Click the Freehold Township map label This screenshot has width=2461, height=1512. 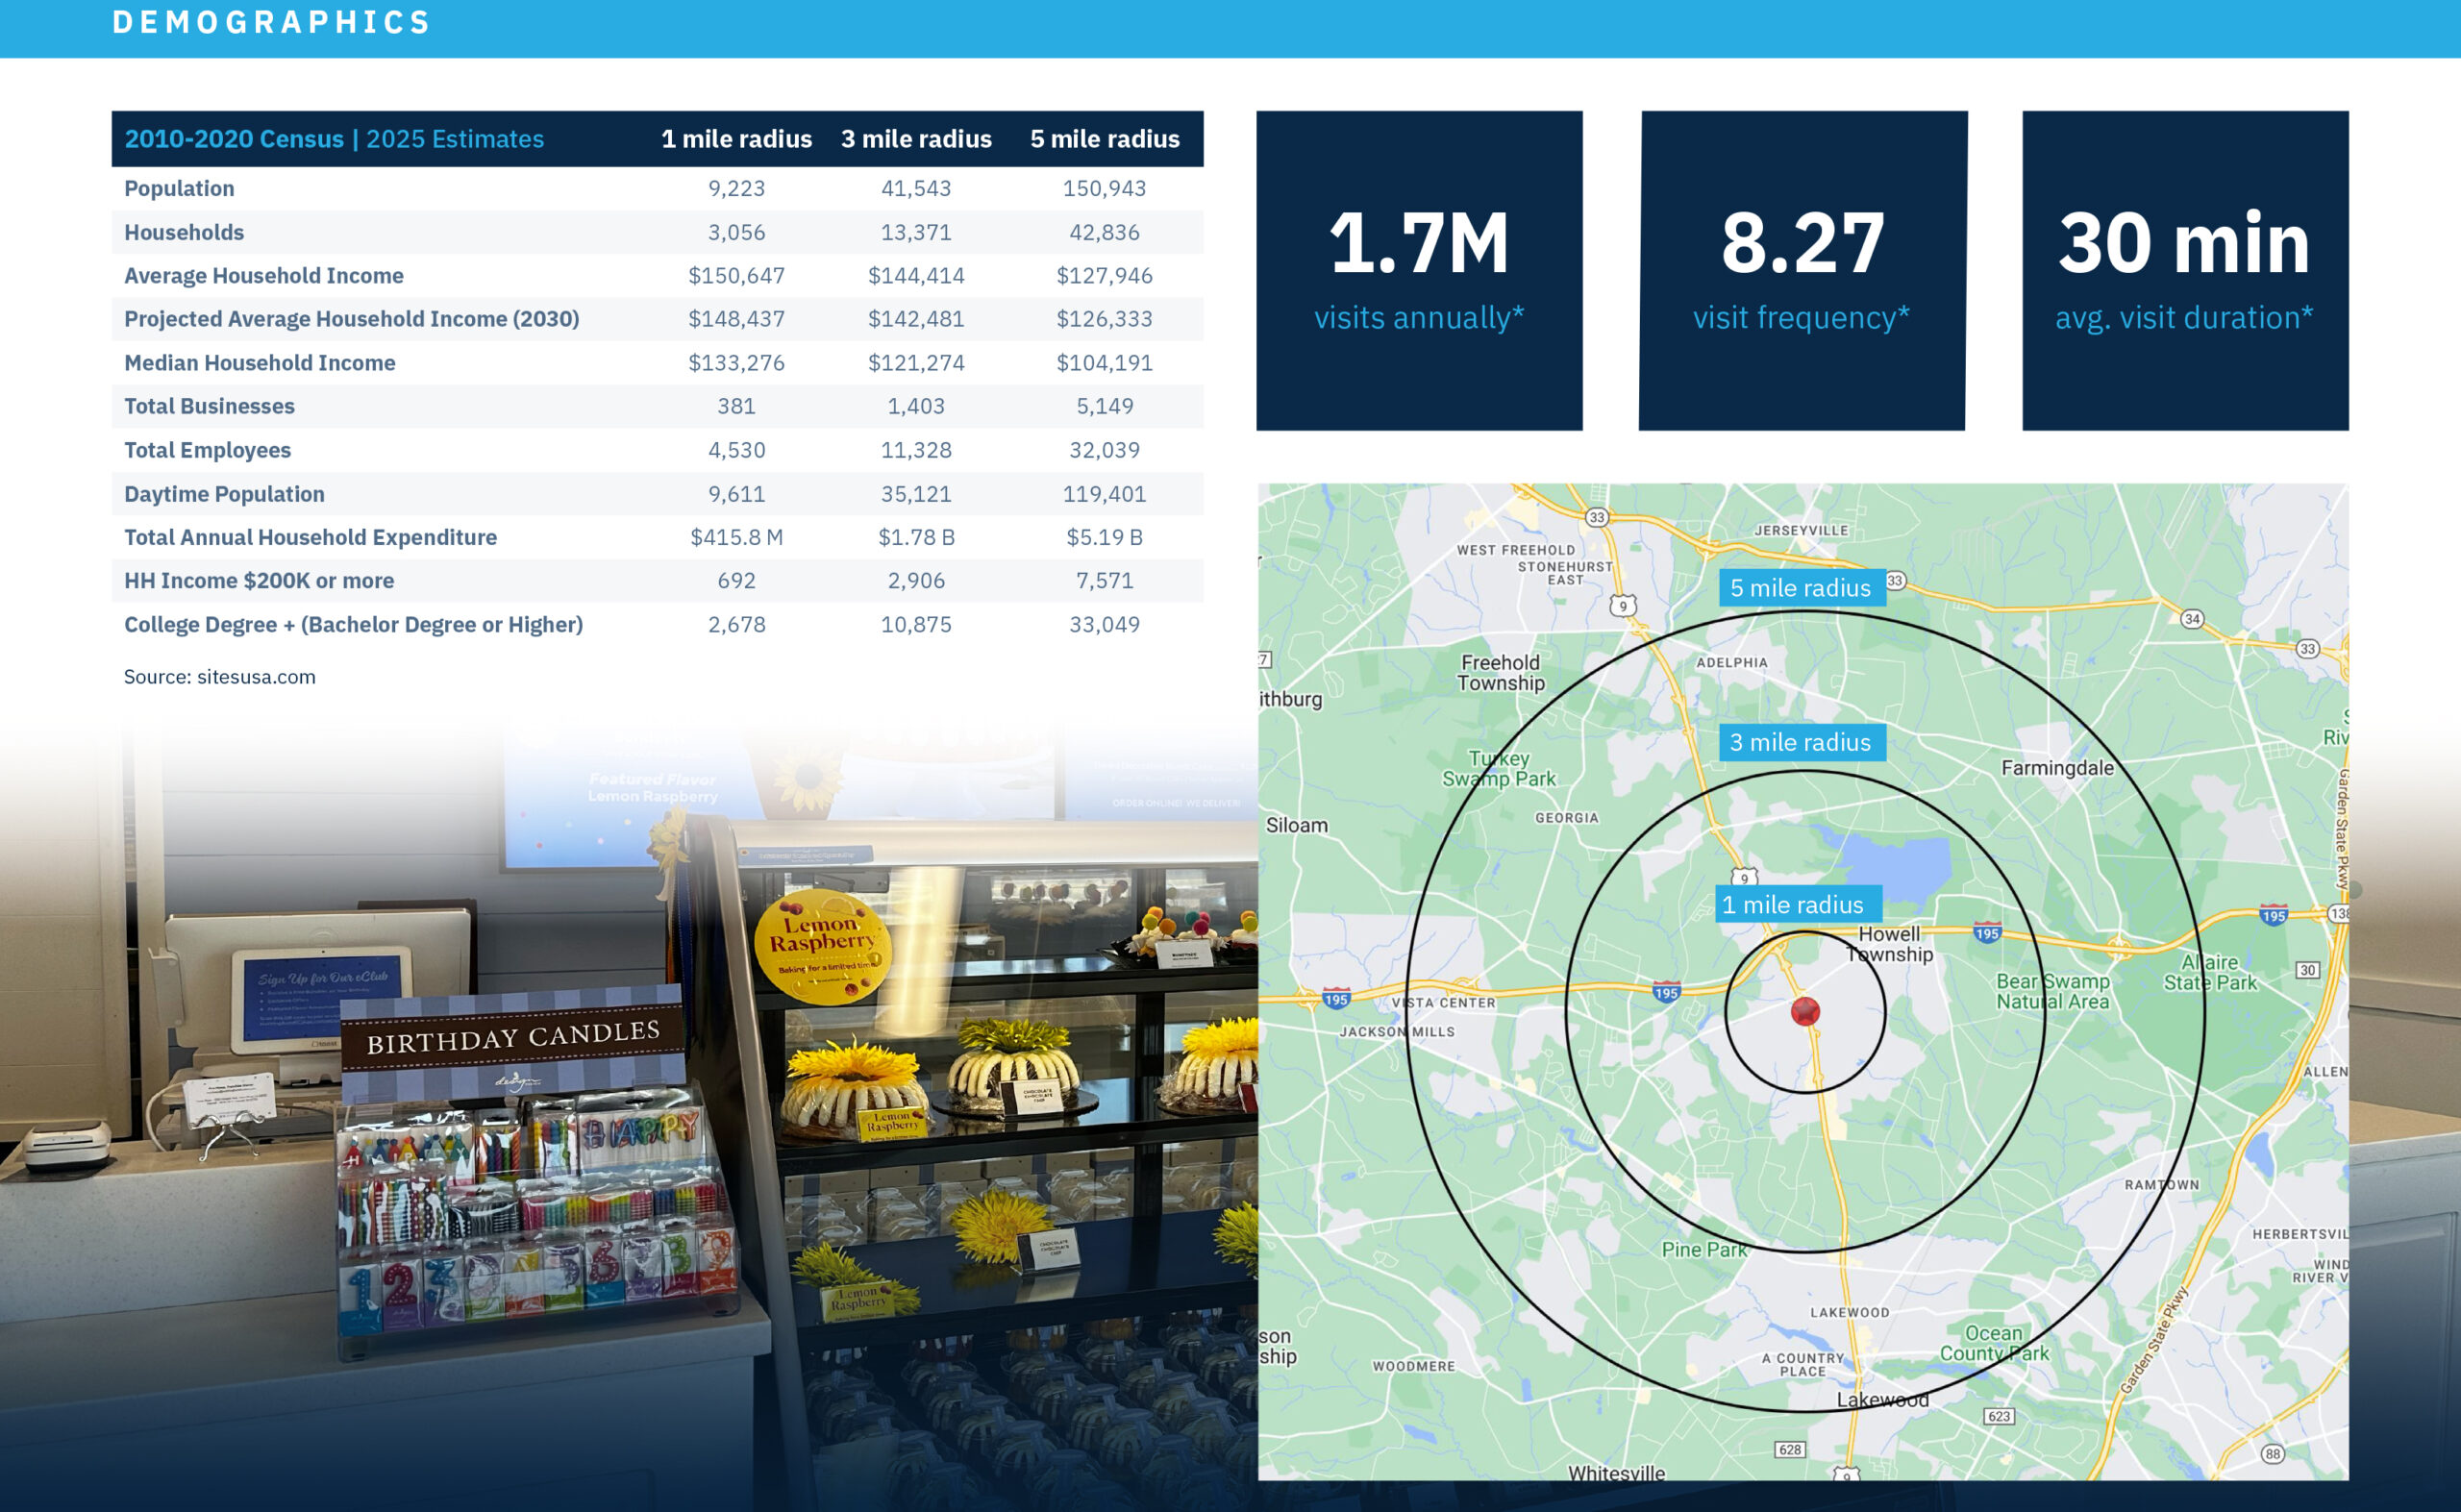pos(1500,672)
